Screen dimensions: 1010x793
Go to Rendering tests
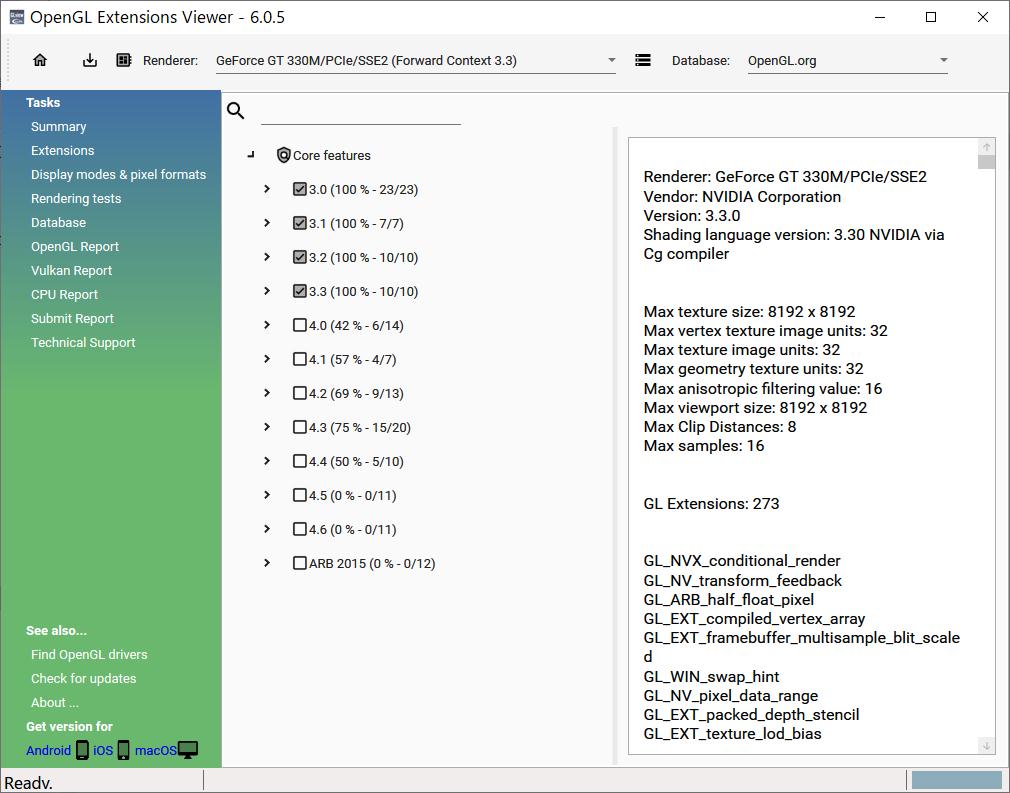[x=76, y=198]
